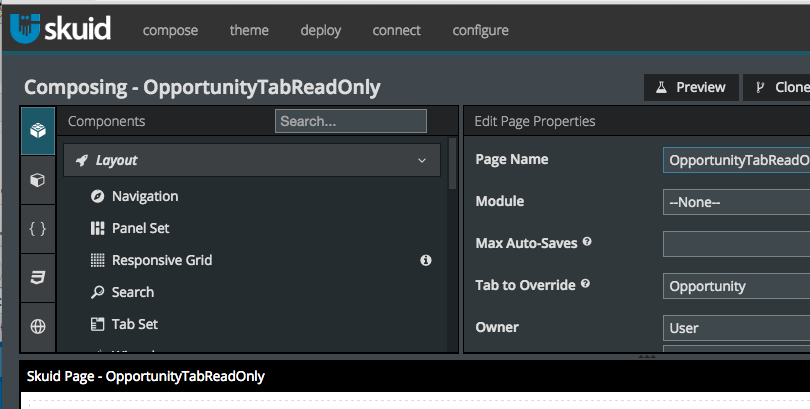
Task: Click the Clone button
Action: click(778, 87)
